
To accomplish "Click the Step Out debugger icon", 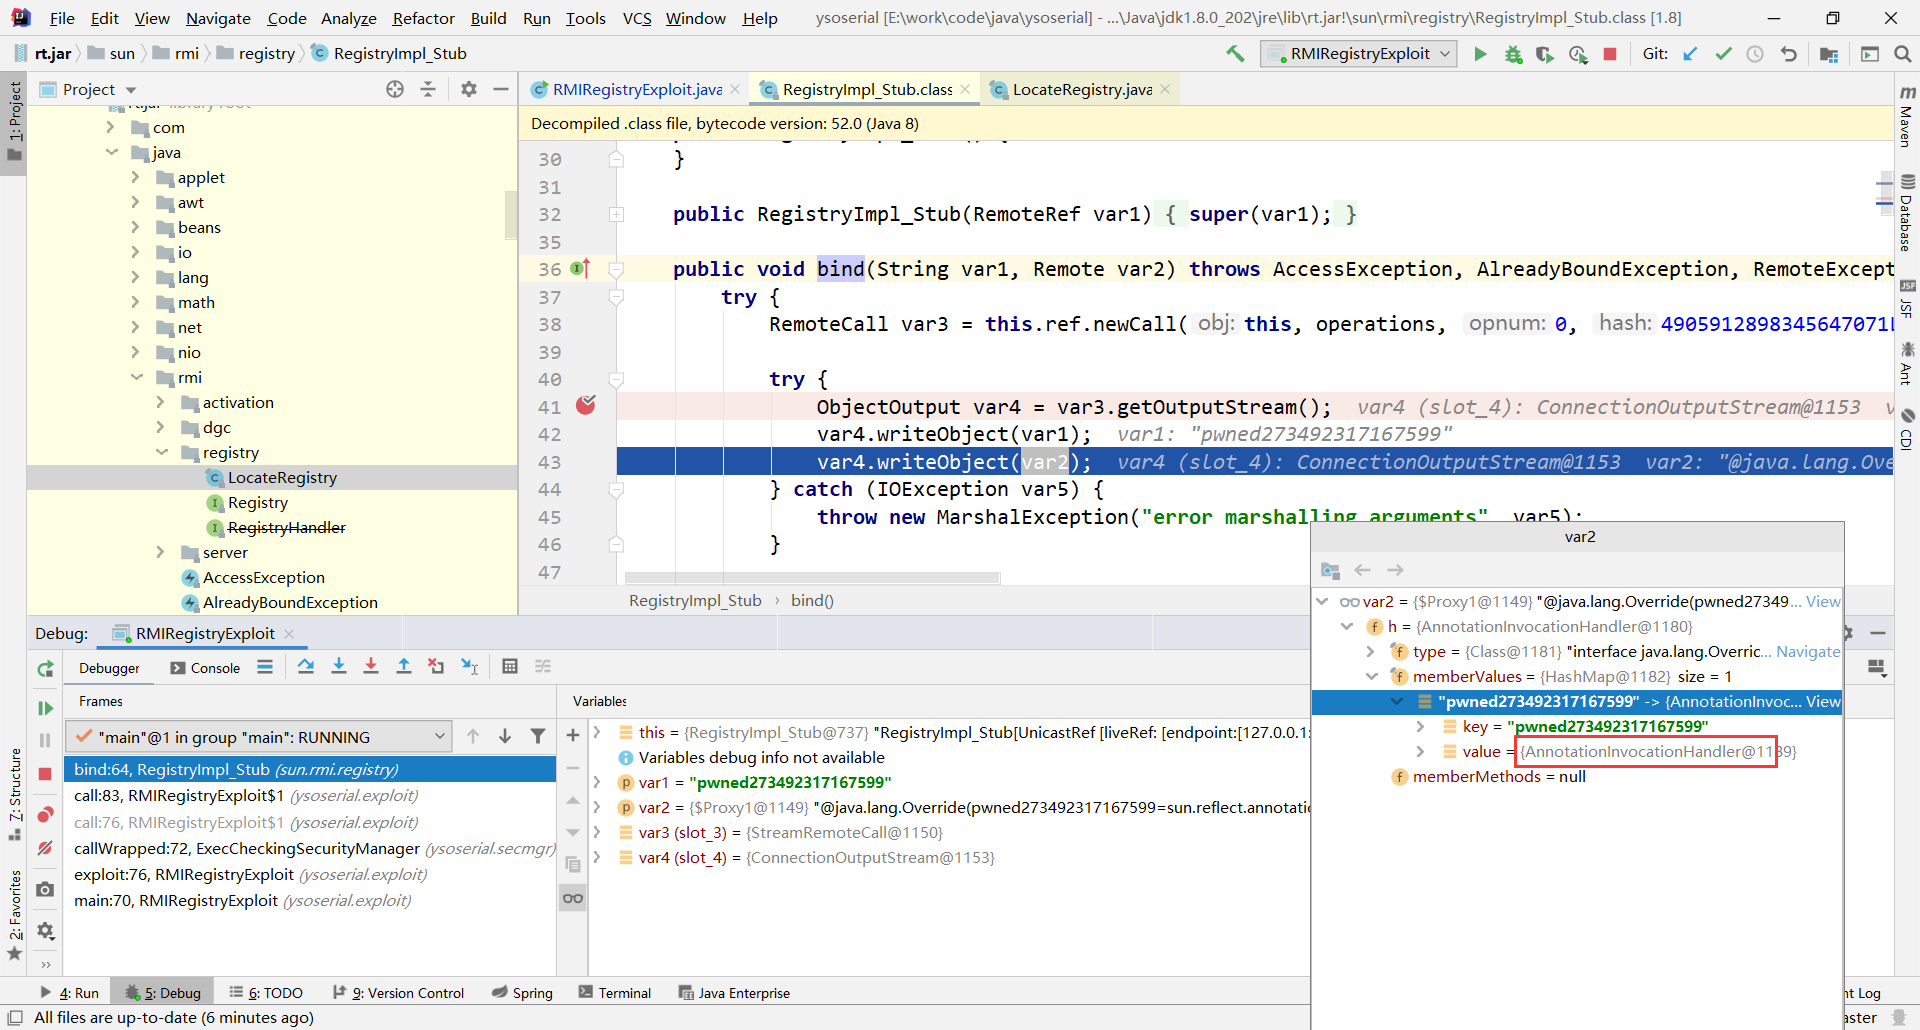I will point(404,667).
